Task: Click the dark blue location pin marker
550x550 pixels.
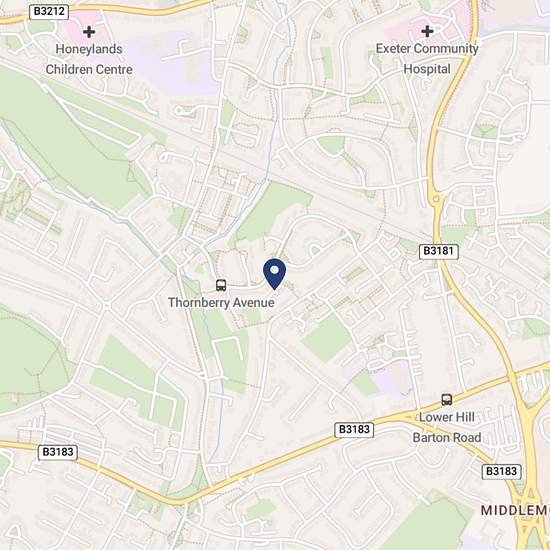Action: click(274, 274)
